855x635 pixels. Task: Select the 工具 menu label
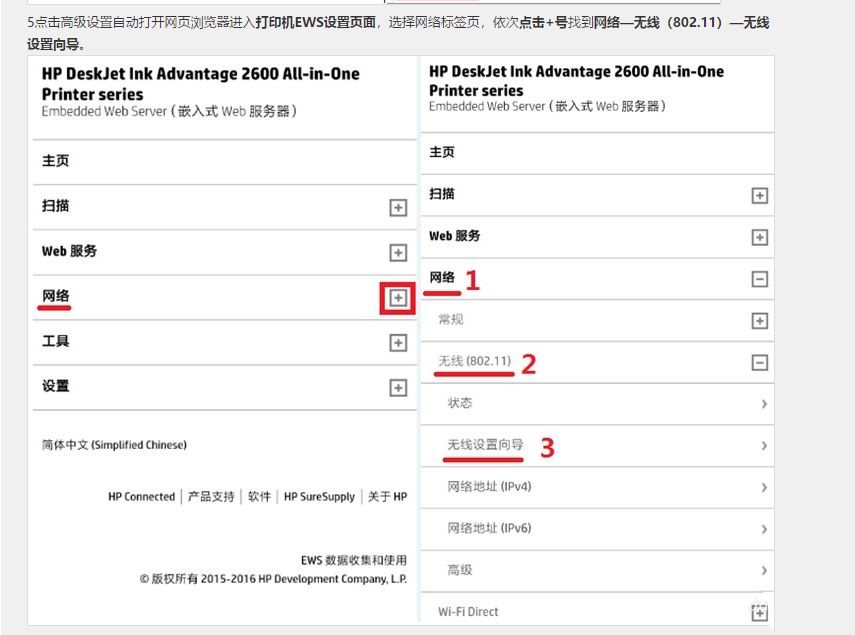coord(56,341)
